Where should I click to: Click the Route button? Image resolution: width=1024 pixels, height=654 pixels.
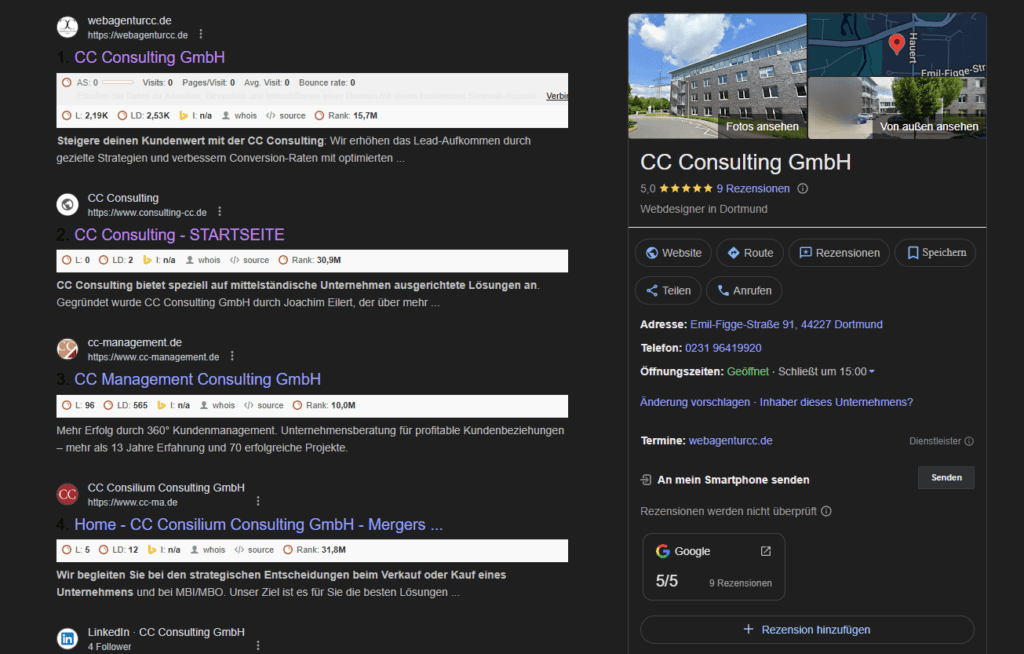click(x=750, y=253)
